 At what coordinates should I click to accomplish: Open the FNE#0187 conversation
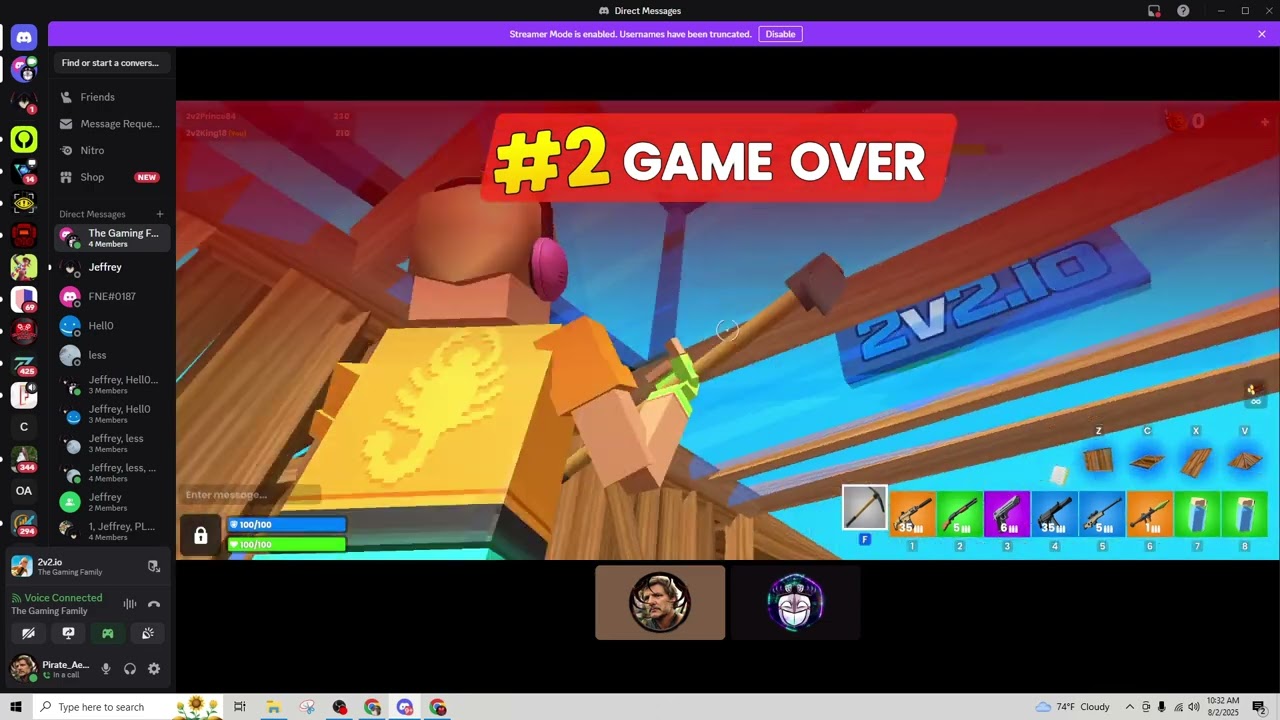112,296
